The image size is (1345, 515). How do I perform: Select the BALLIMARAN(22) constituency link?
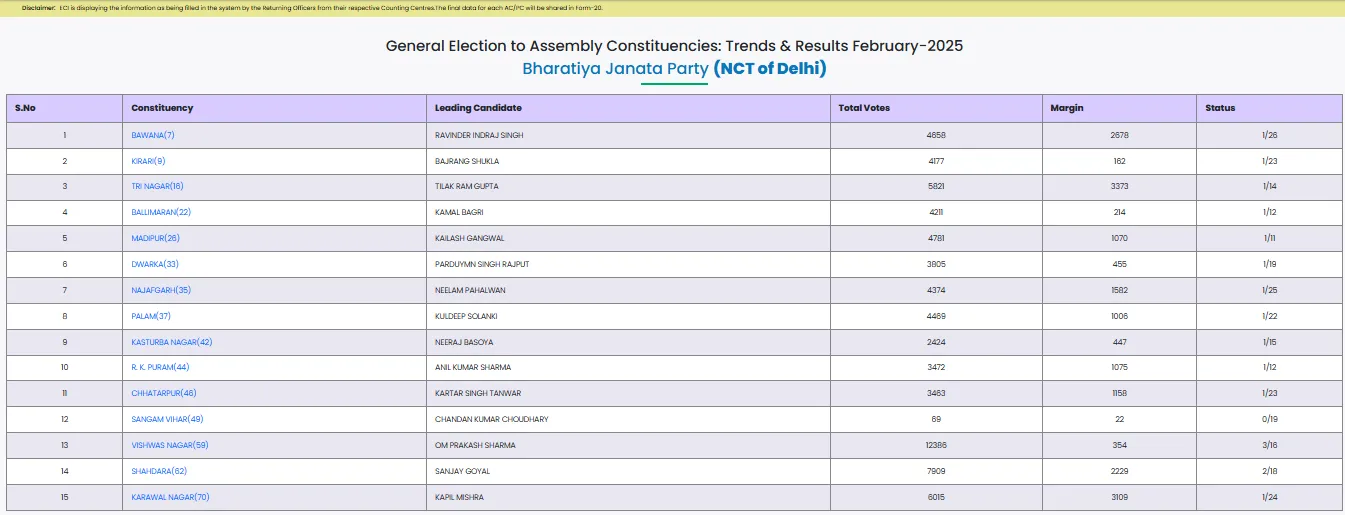(161, 212)
